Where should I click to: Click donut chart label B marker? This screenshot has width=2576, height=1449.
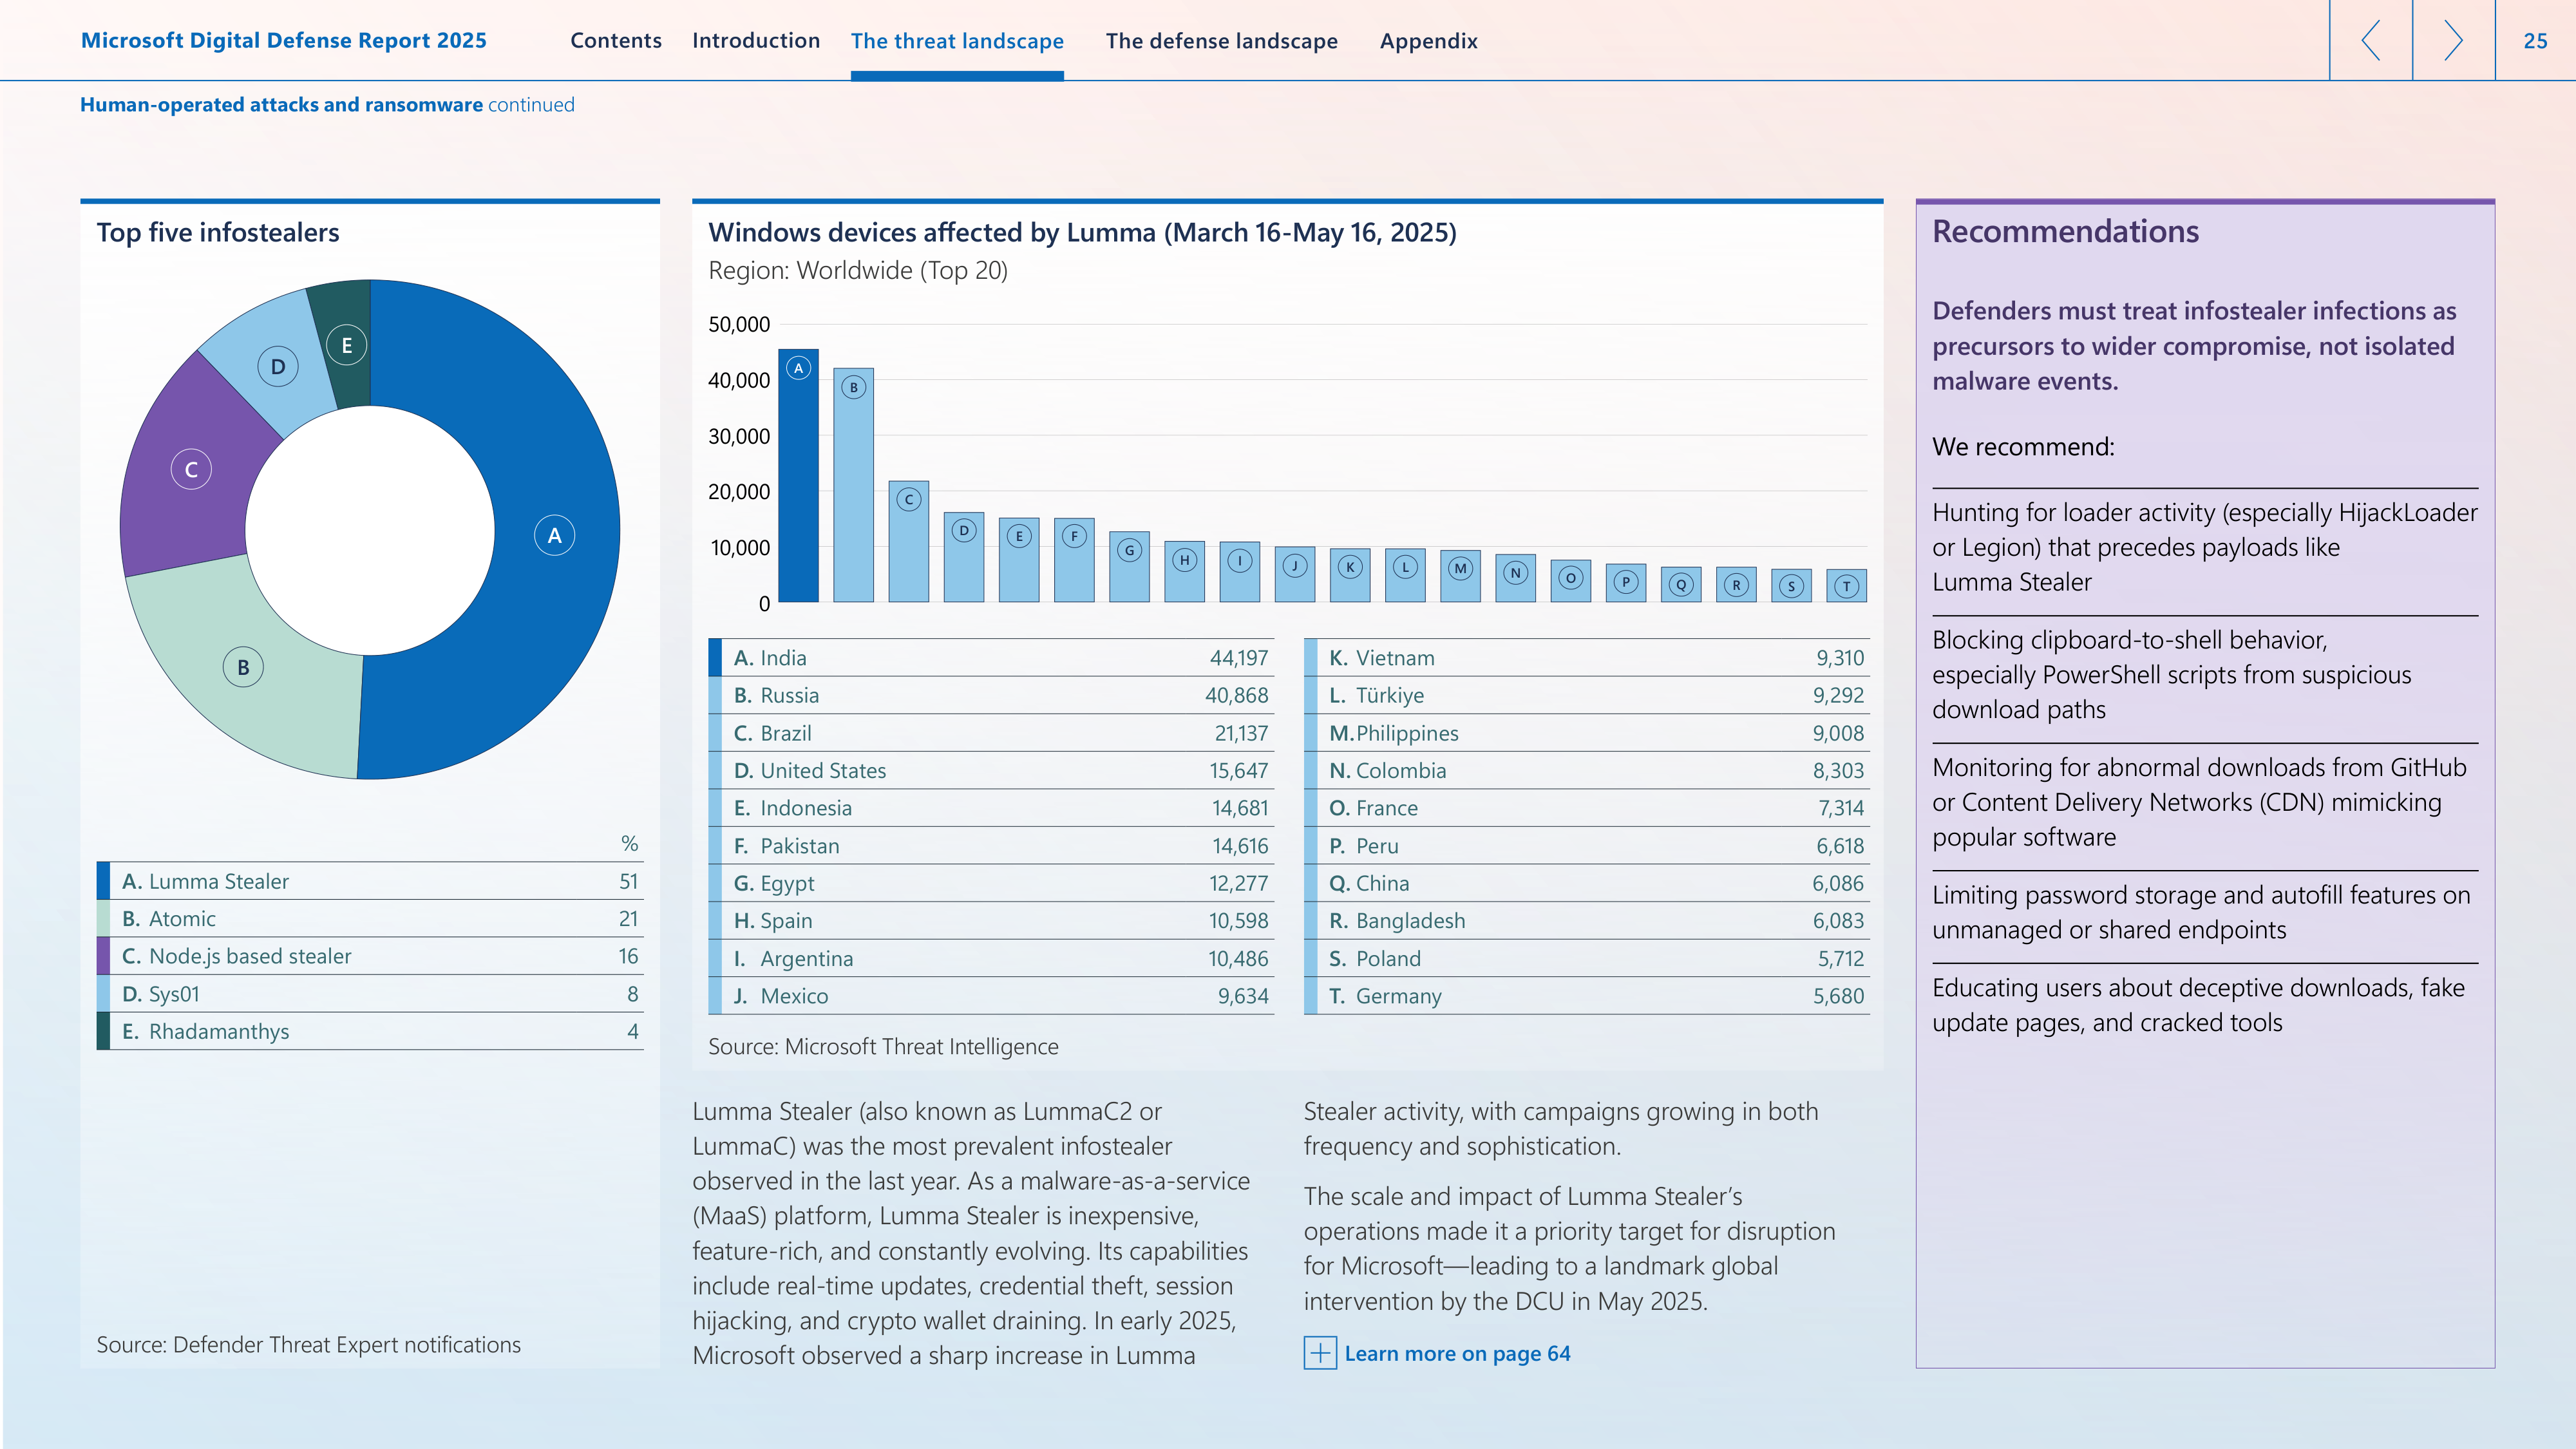243,667
